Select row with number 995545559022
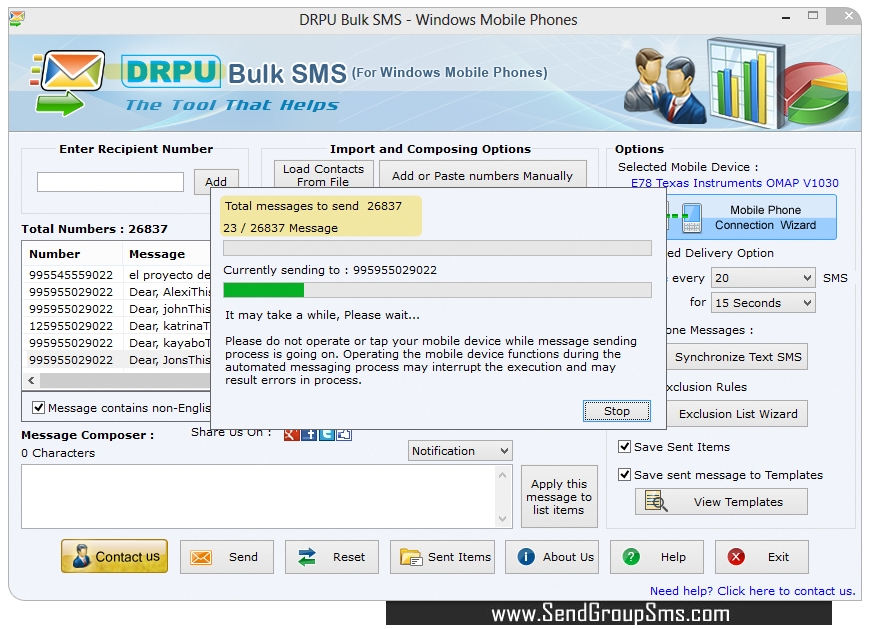Viewport: 870px width, 629px height. [117, 275]
